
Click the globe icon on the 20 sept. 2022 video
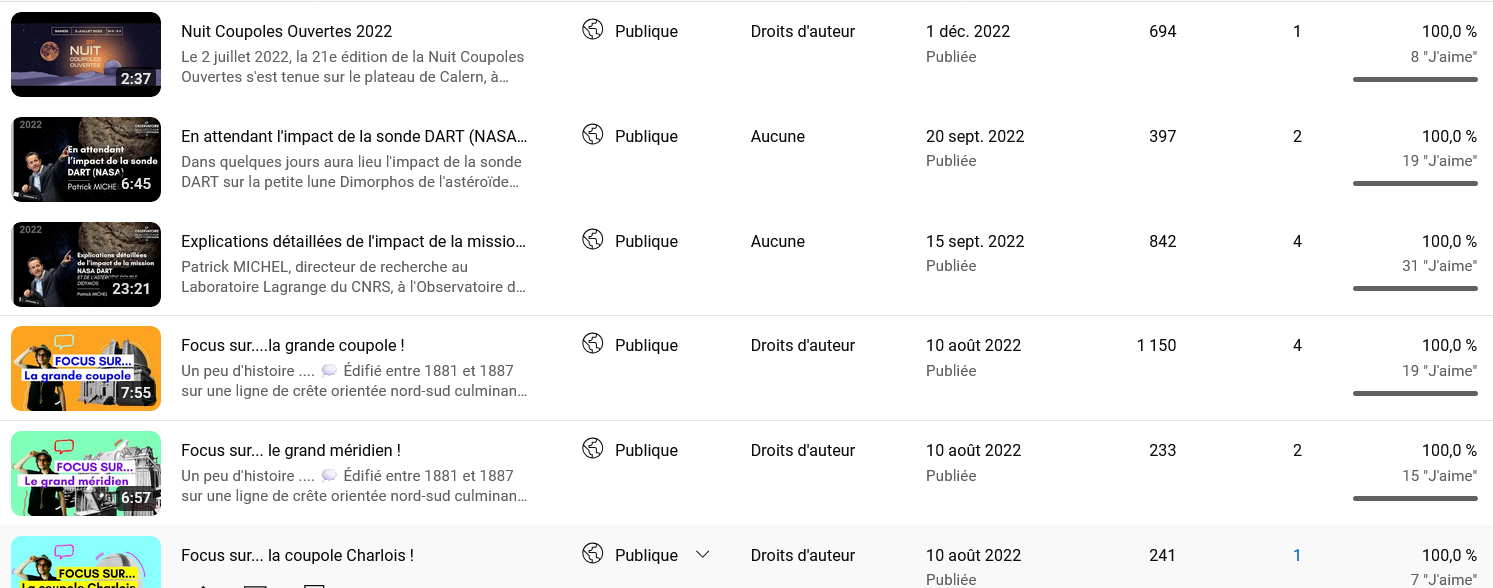tap(593, 135)
